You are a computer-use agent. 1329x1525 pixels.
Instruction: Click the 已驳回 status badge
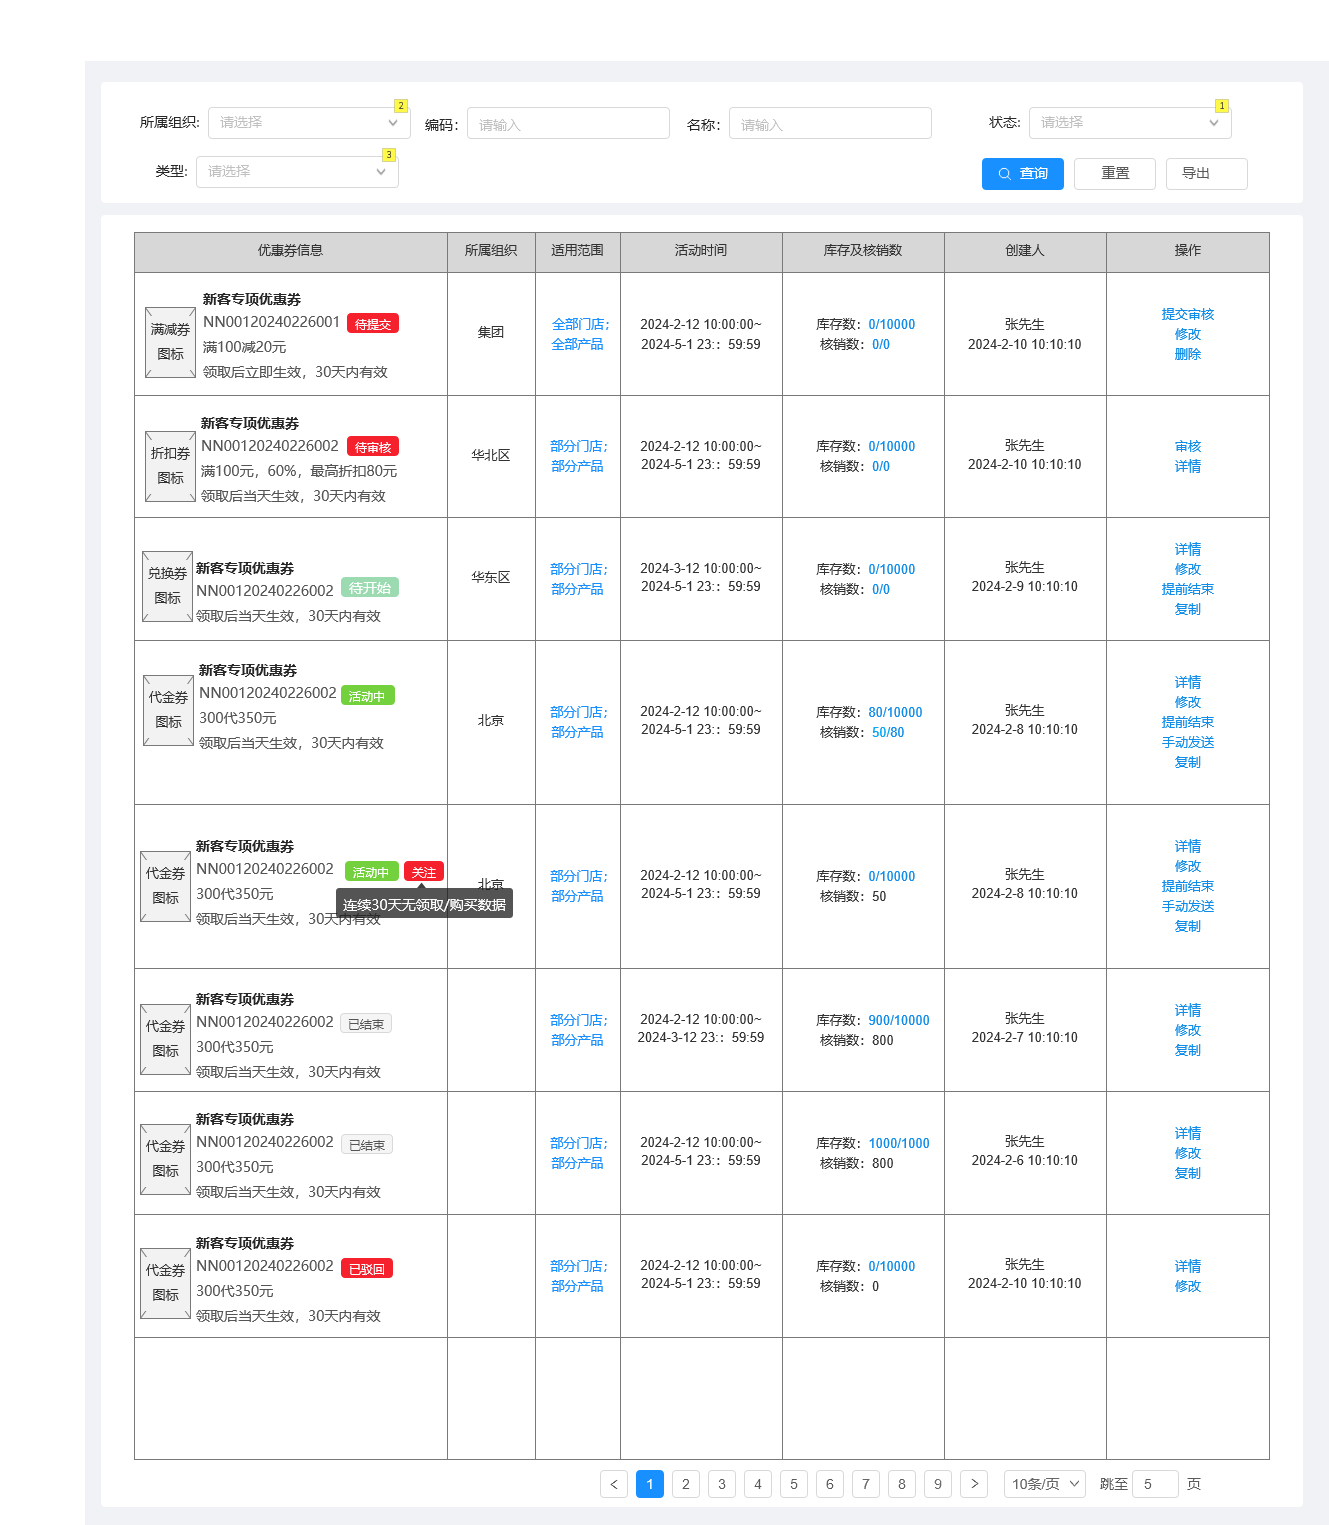(x=366, y=1267)
